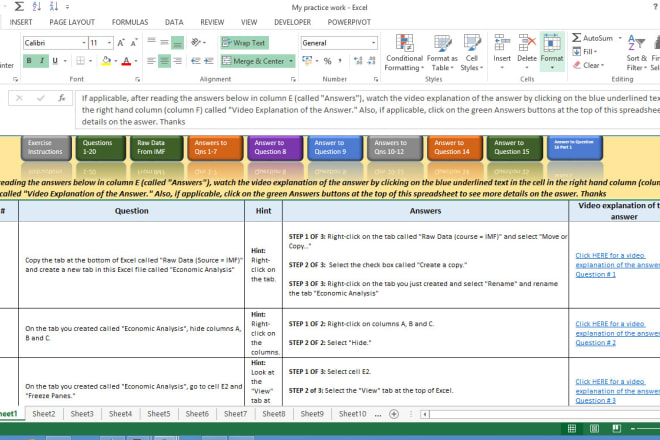The width and height of the screenshot is (660, 440).
Task: Open the Clear menu
Action: click(588, 65)
